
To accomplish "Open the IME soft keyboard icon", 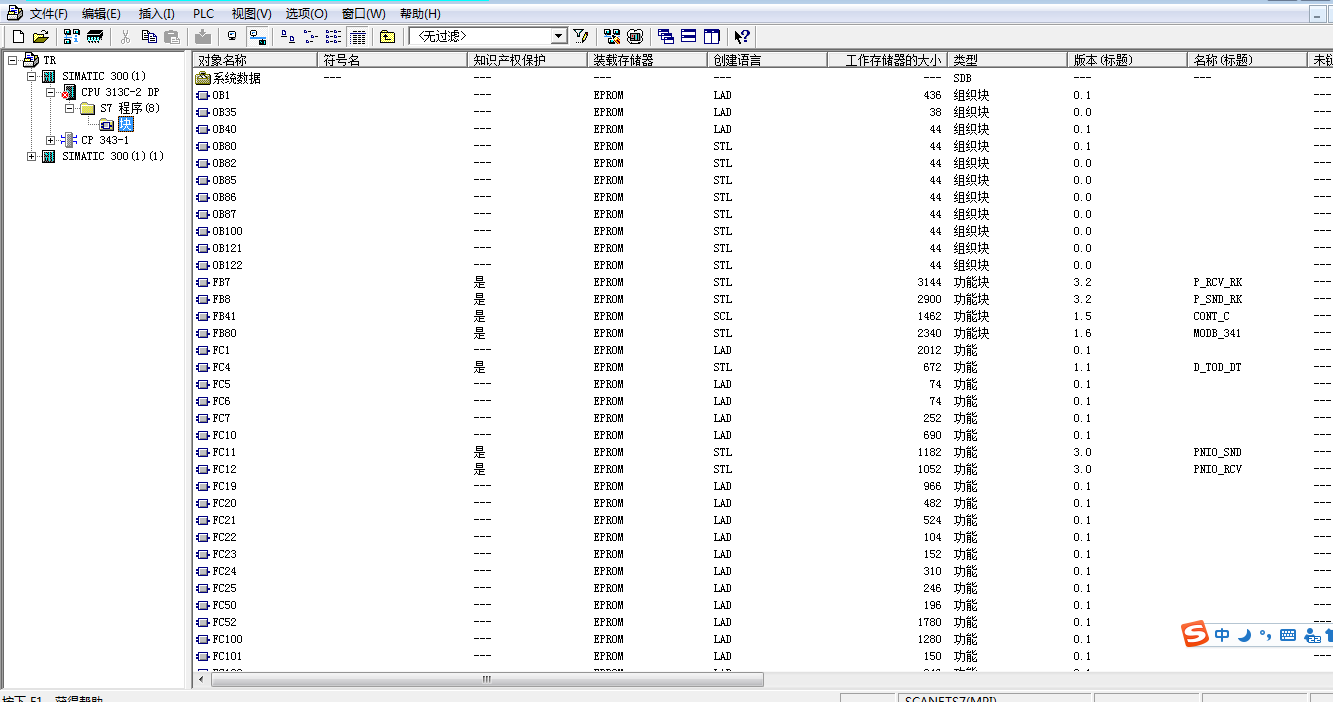I will [1288, 635].
